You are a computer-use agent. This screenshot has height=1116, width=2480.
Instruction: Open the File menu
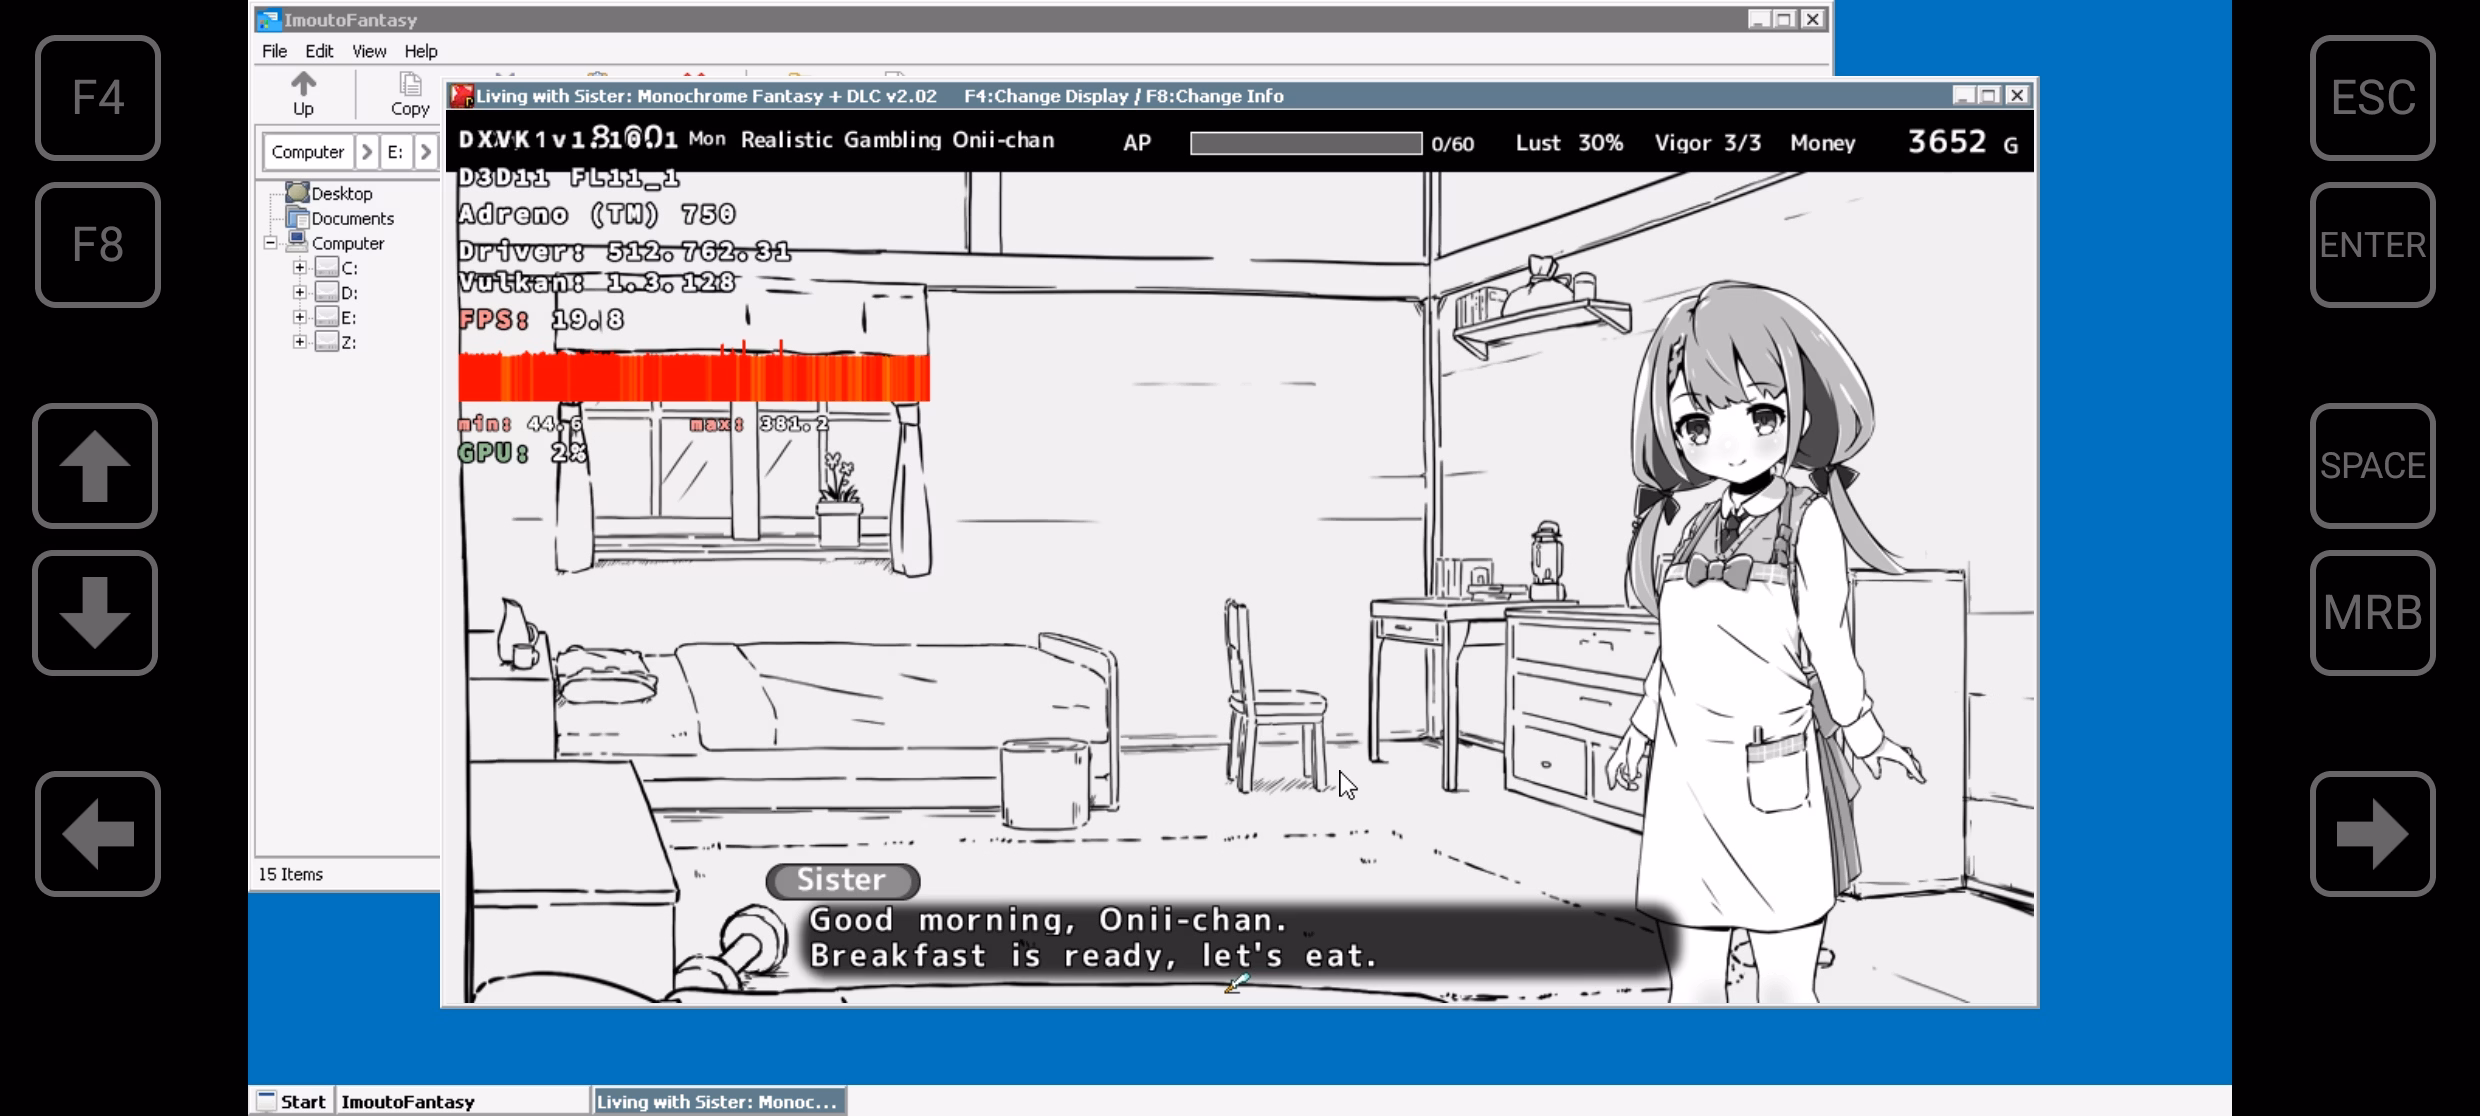(x=274, y=51)
